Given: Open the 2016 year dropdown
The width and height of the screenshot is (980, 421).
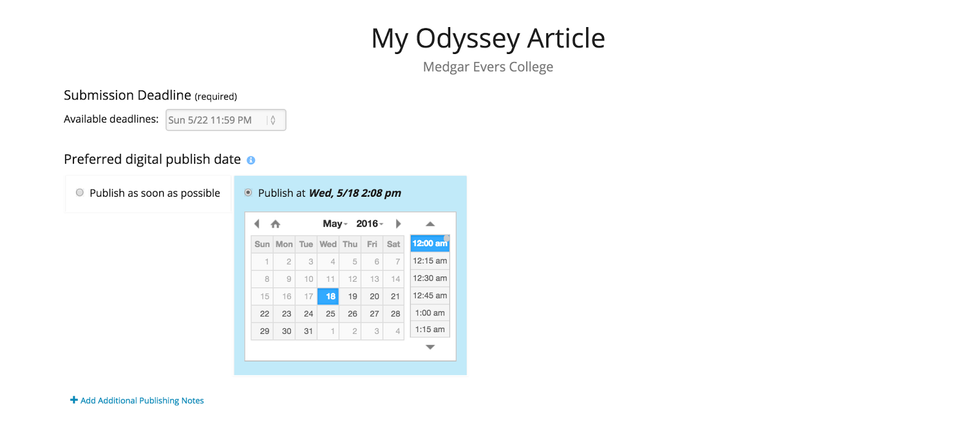Looking at the screenshot, I should (x=369, y=224).
